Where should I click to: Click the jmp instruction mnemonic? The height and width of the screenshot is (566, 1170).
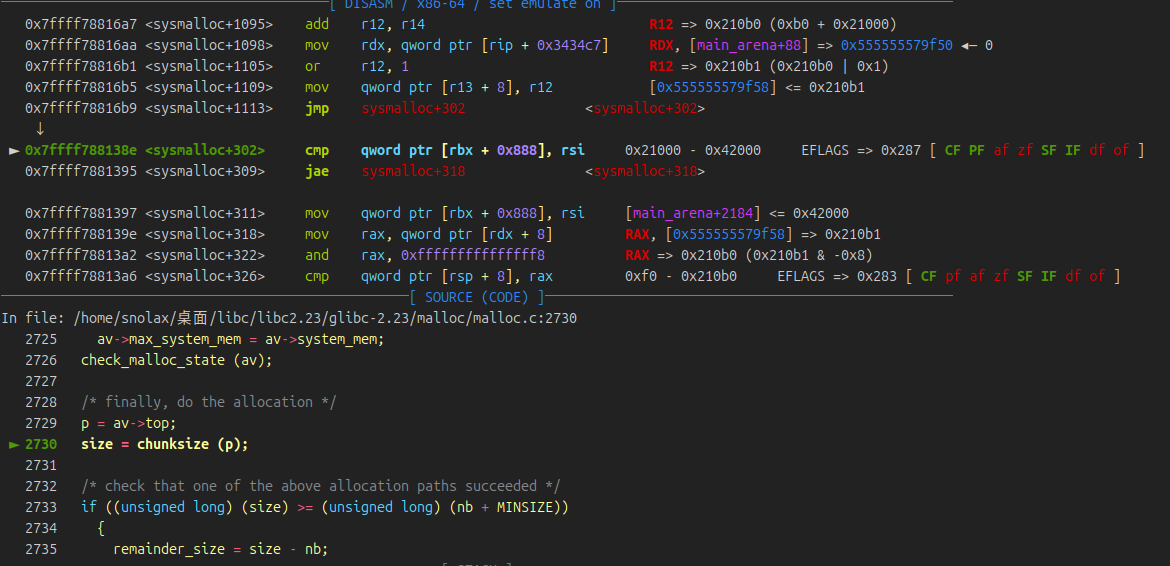317,108
